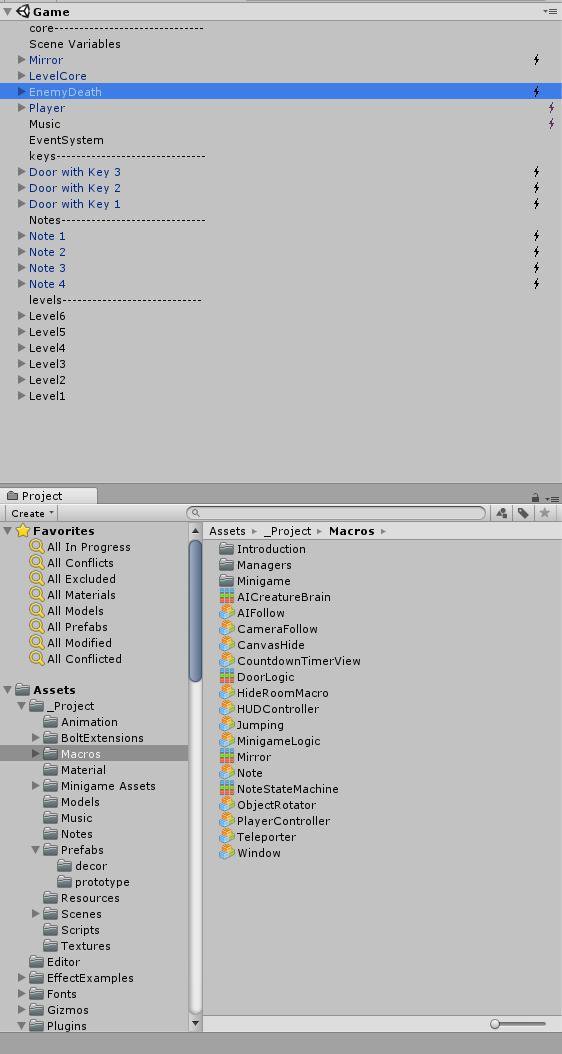Viewport: 562px width, 1054px height.
Task: Click the Project search input field
Action: click(336, 514)
